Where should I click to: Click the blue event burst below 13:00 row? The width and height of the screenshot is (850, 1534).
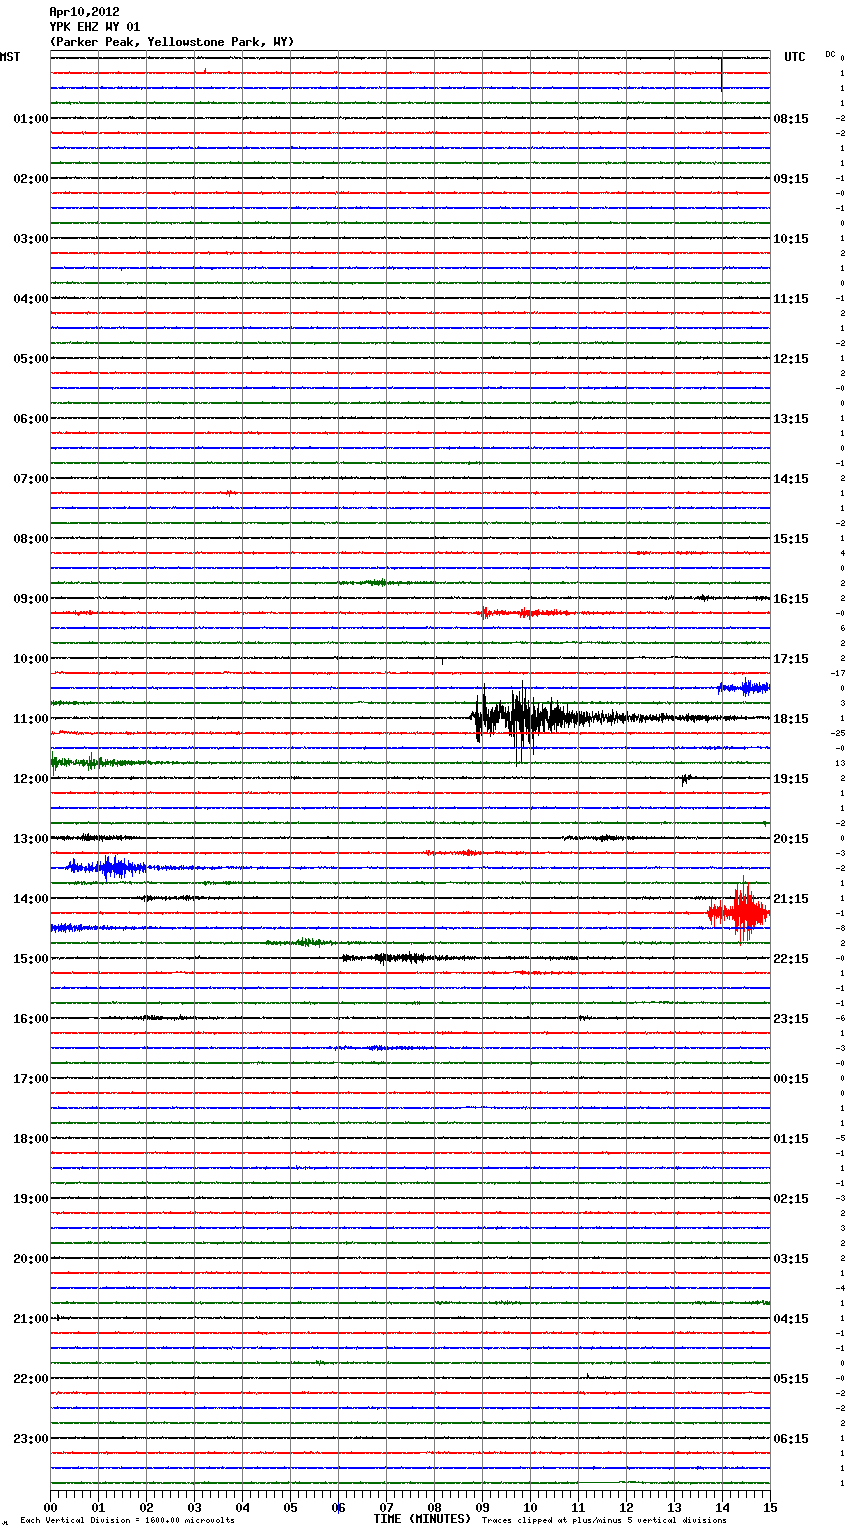point(108,867)
